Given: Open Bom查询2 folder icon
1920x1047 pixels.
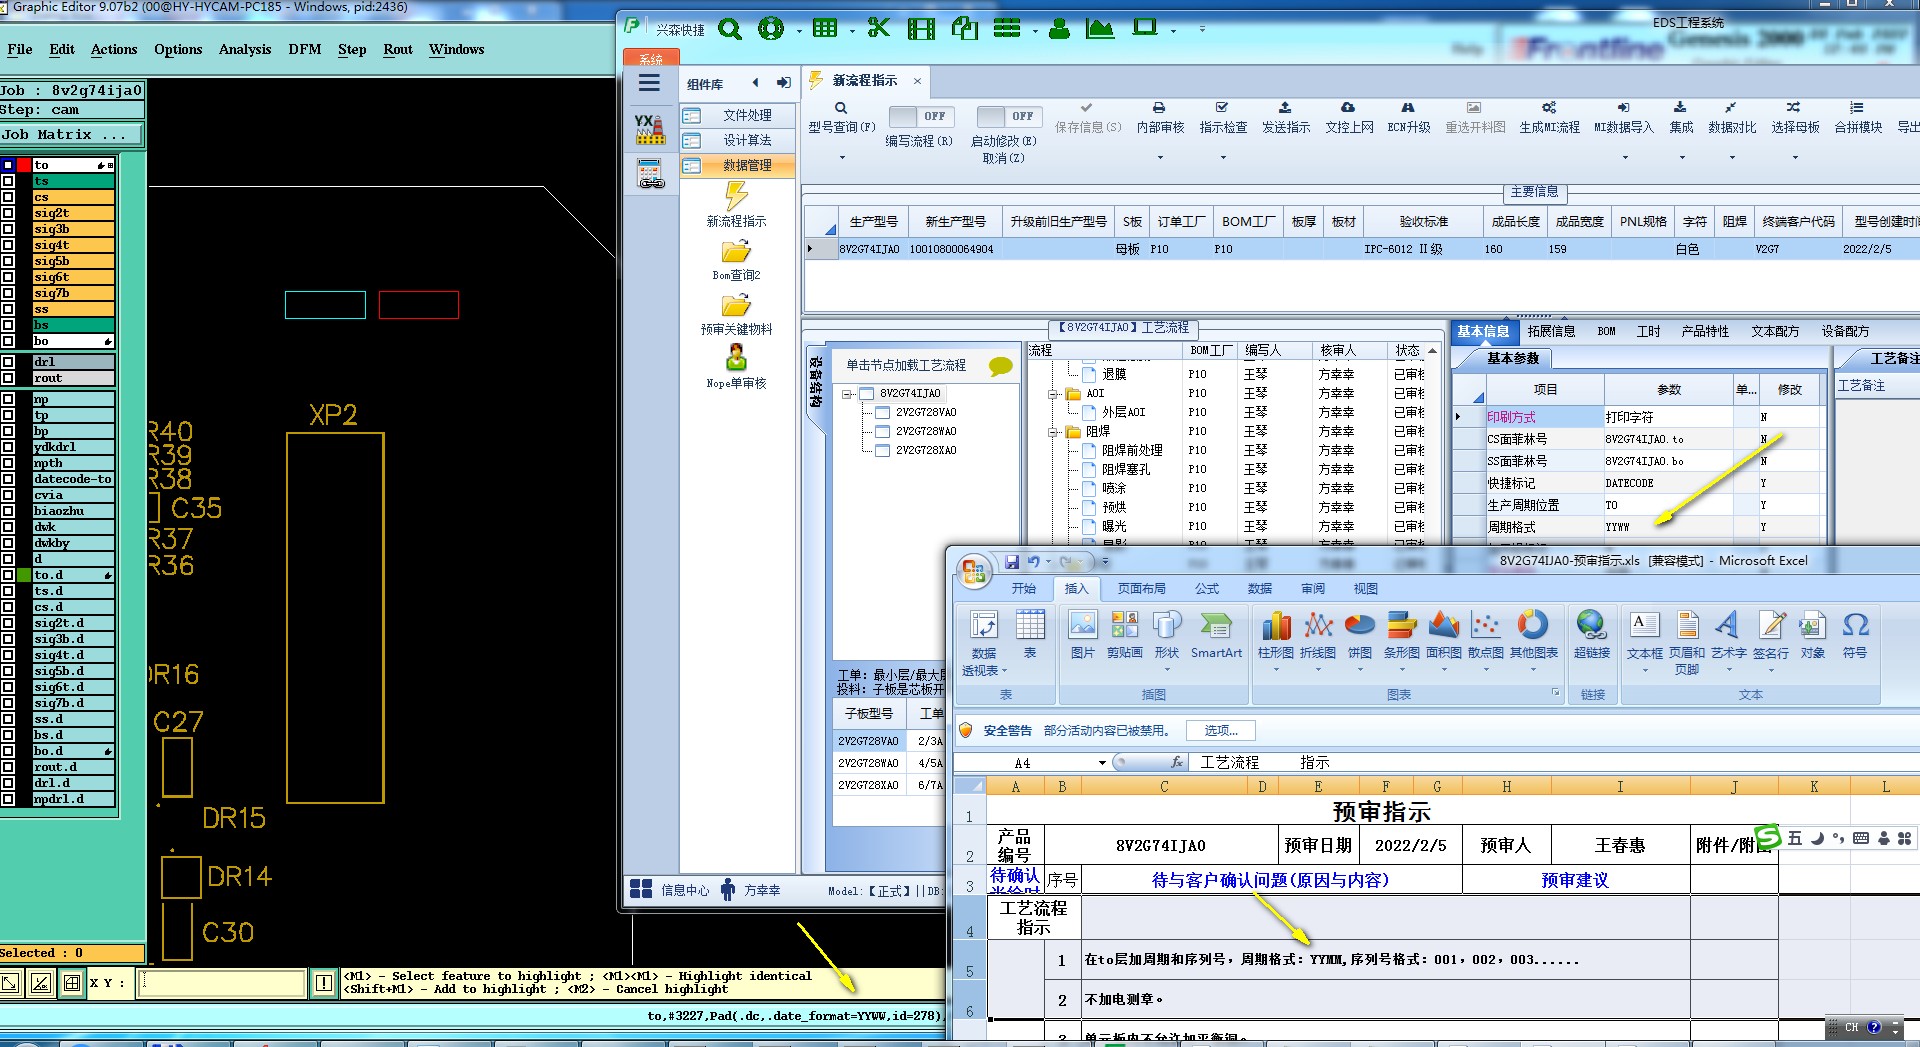Looking at the screenshot, I should click(x=736, y=251).
